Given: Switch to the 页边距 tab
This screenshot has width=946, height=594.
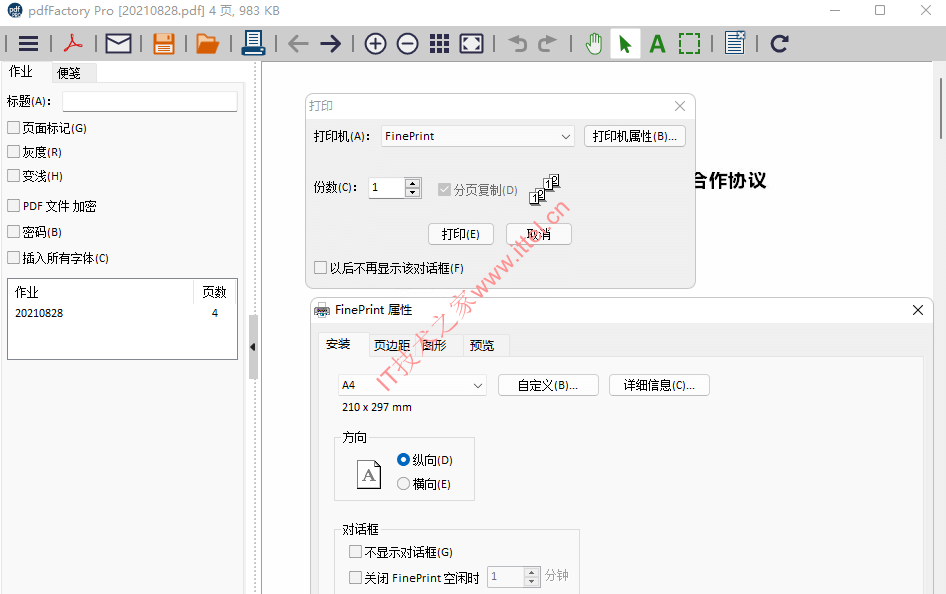Looking at the screenshot, I should [x=392, y=345].
